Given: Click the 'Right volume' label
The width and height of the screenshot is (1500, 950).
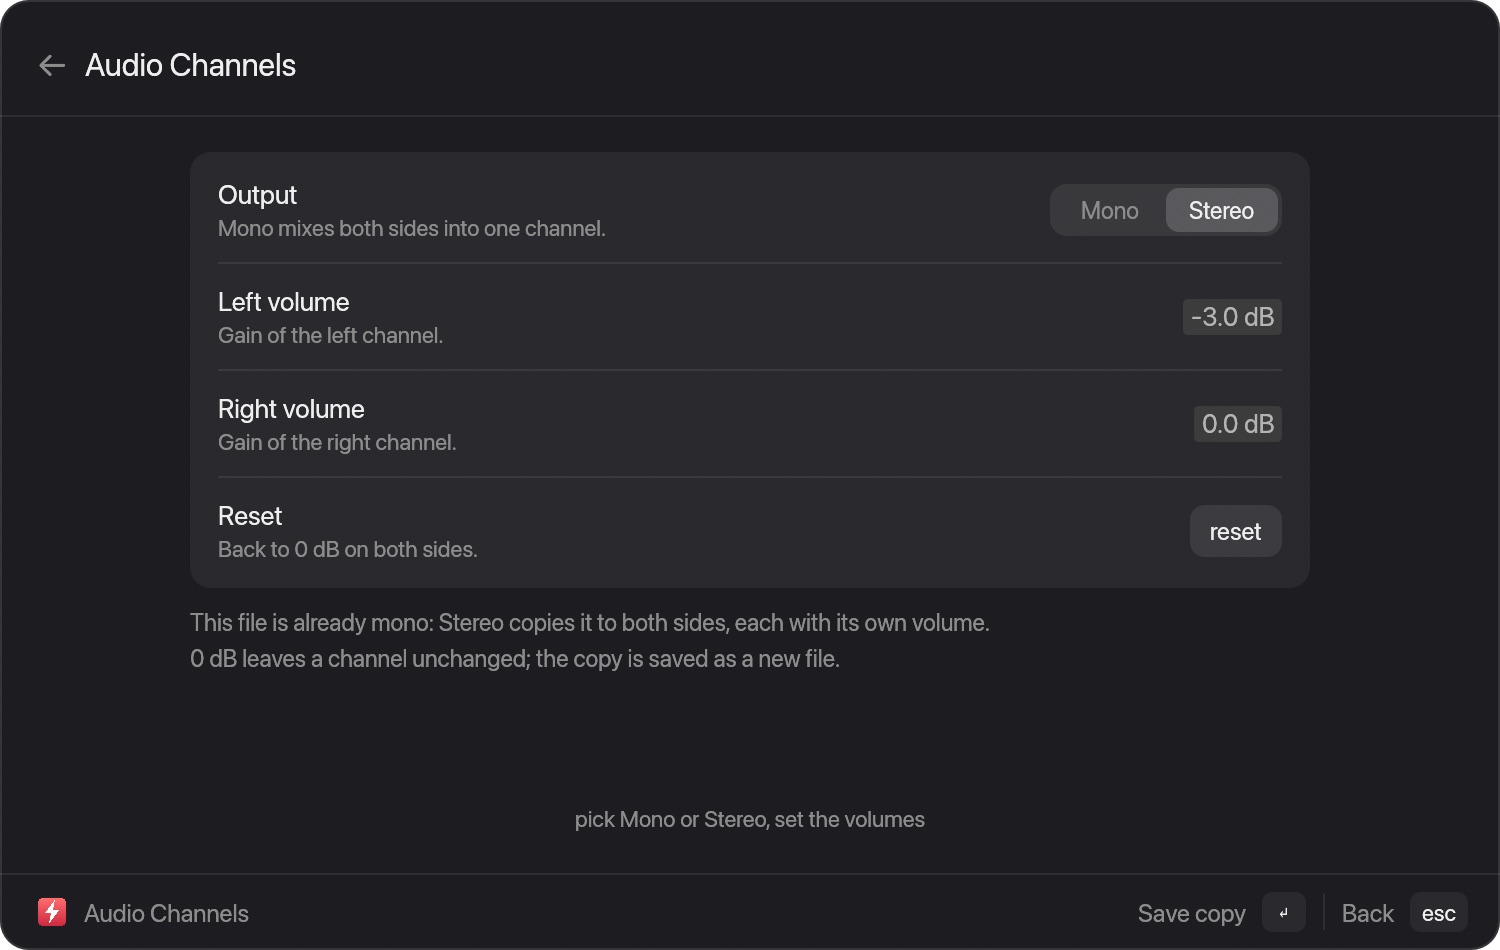Looking at the screenshot, I should click(x=291, y=409).
